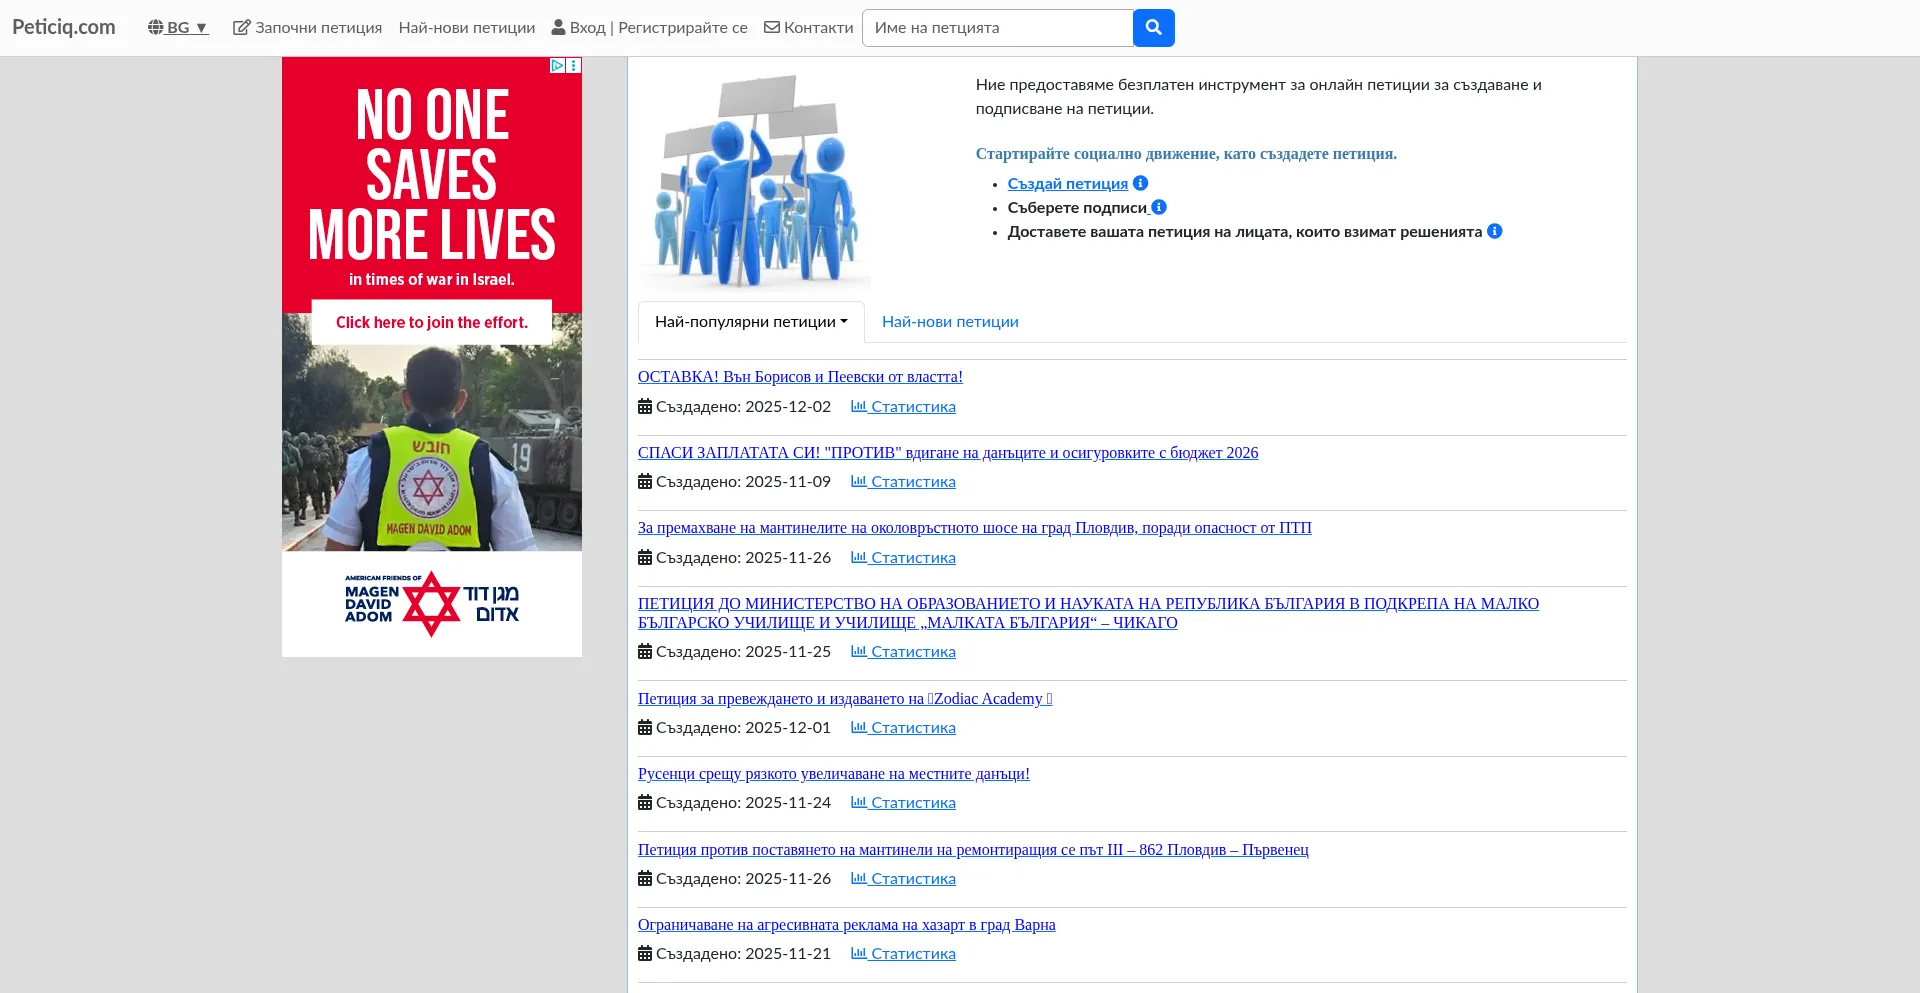Switch to the Най-нови петиции tab
The height and width of the screenshot is (993, 1920).
(x=950, y=322)
